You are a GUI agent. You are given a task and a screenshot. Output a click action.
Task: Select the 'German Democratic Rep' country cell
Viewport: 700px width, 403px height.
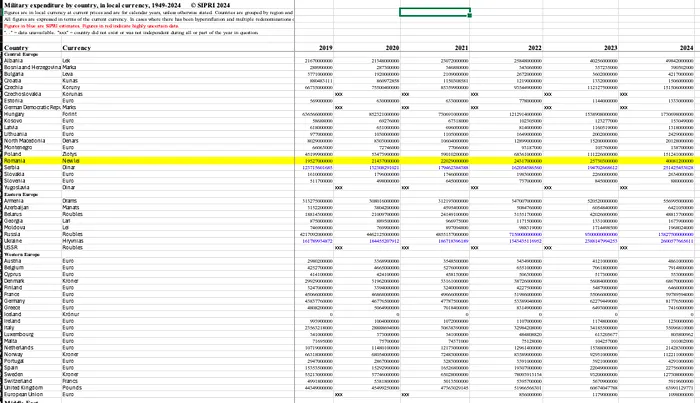32,108
